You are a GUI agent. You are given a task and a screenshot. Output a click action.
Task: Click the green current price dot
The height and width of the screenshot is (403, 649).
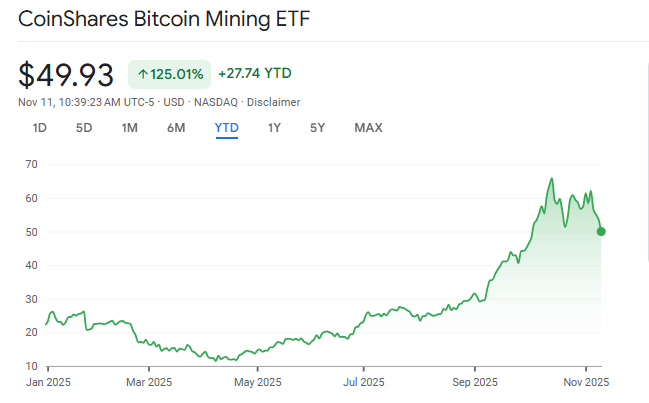click(601, 231)
